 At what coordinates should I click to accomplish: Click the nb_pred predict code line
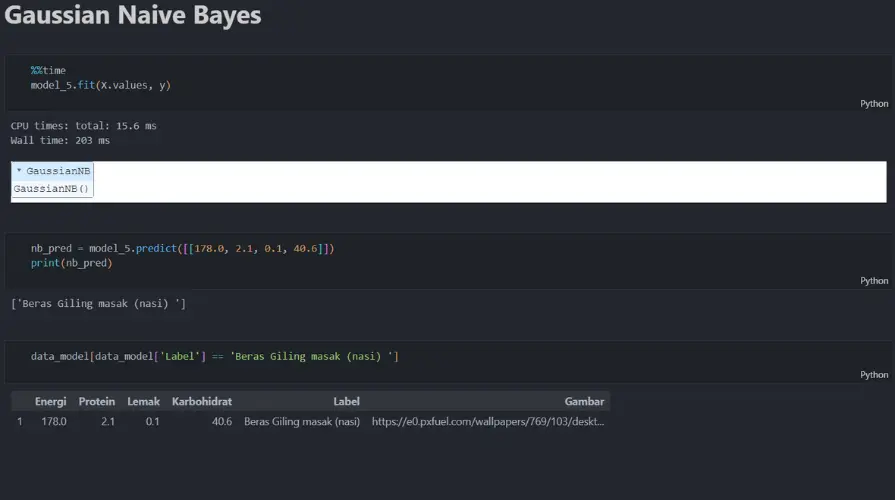tap(182, 248)
